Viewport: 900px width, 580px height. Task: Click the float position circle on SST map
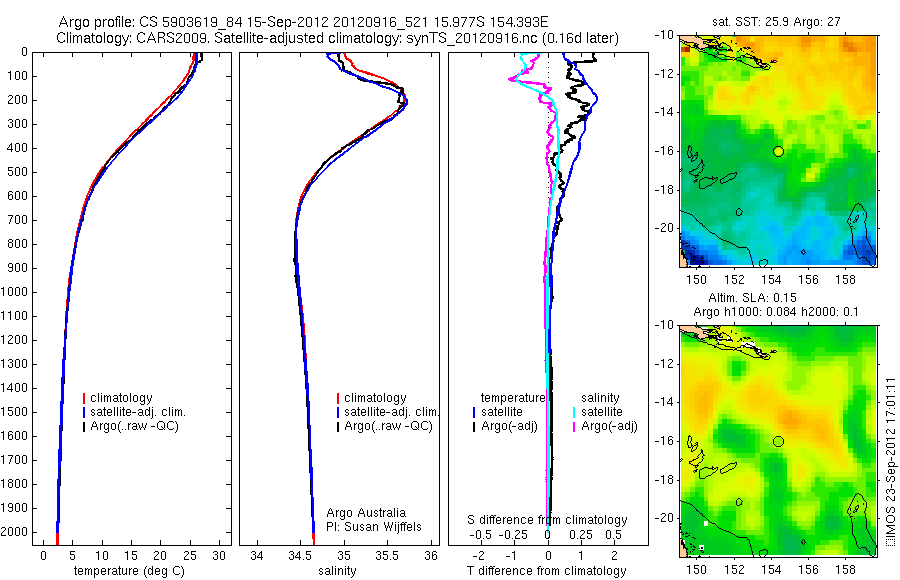tap(778, 152)
